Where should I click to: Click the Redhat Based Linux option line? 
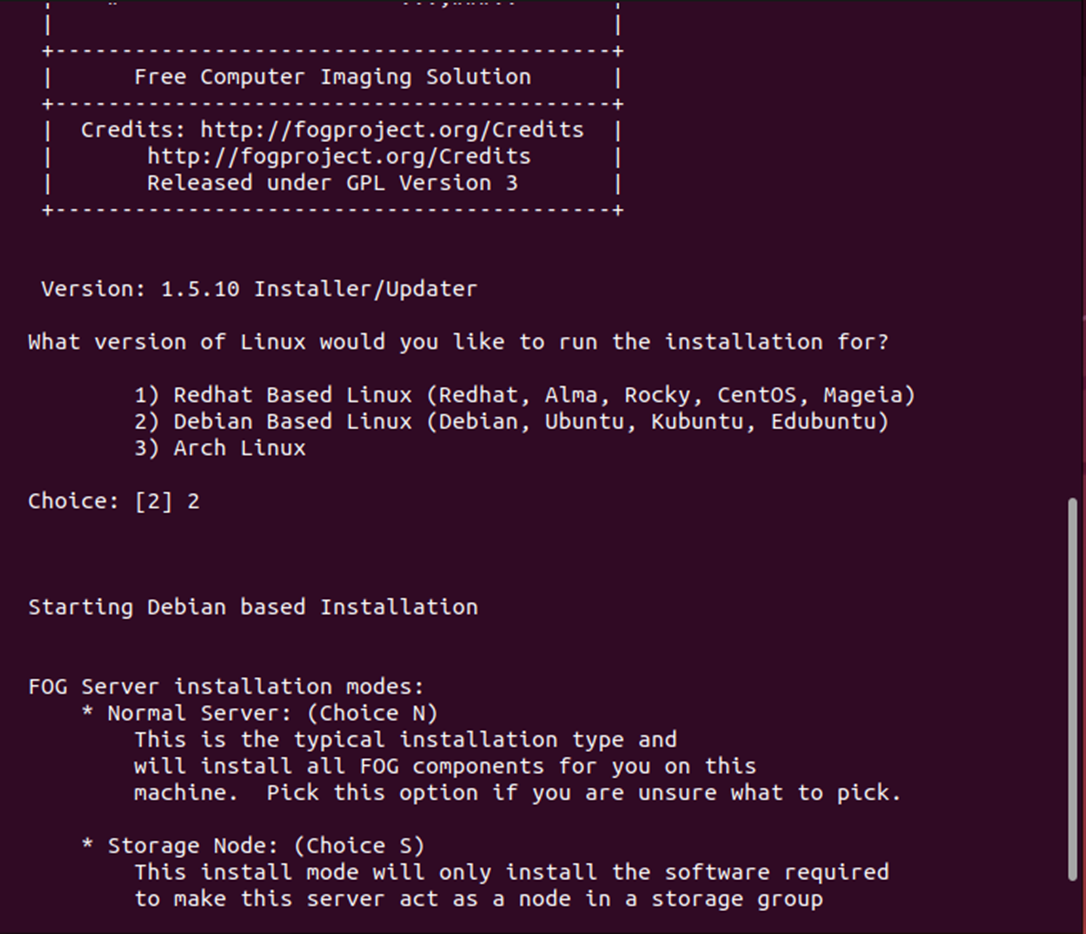(524, 395)
